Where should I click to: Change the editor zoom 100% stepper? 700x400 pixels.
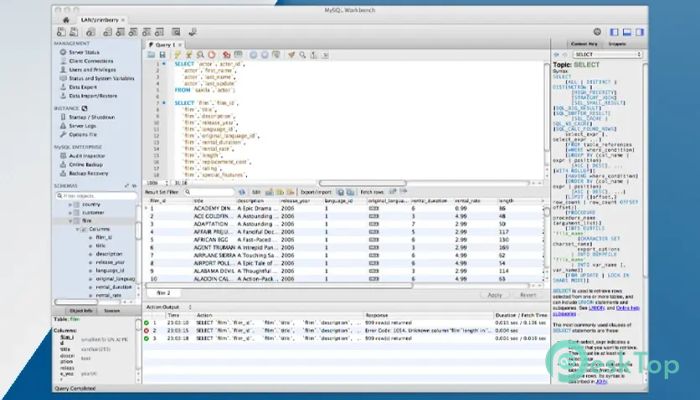(167, 183)
